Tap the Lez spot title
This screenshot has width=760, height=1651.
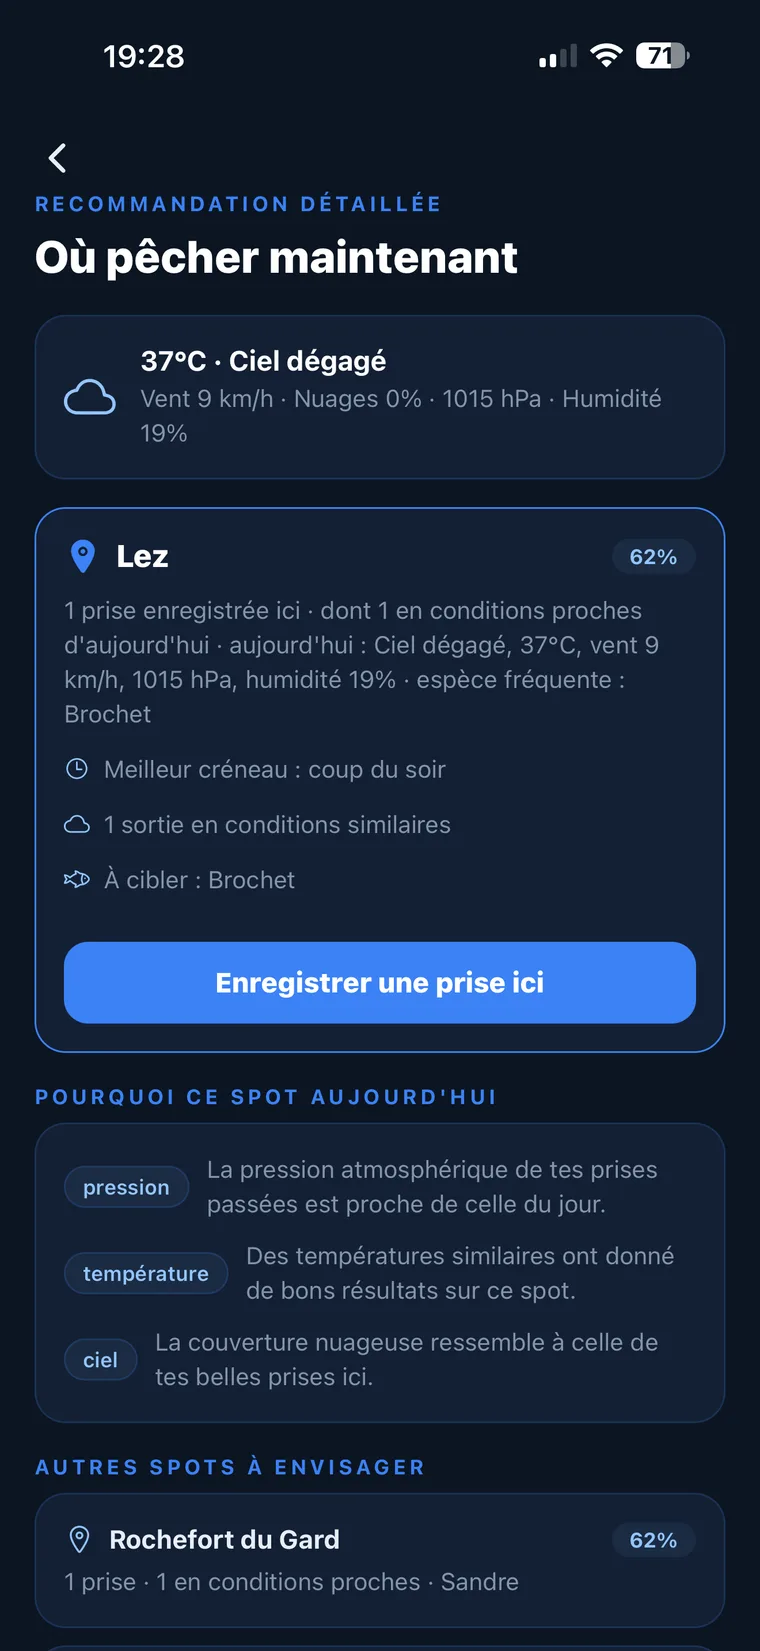pyautogui.click(x=142, y=556)
